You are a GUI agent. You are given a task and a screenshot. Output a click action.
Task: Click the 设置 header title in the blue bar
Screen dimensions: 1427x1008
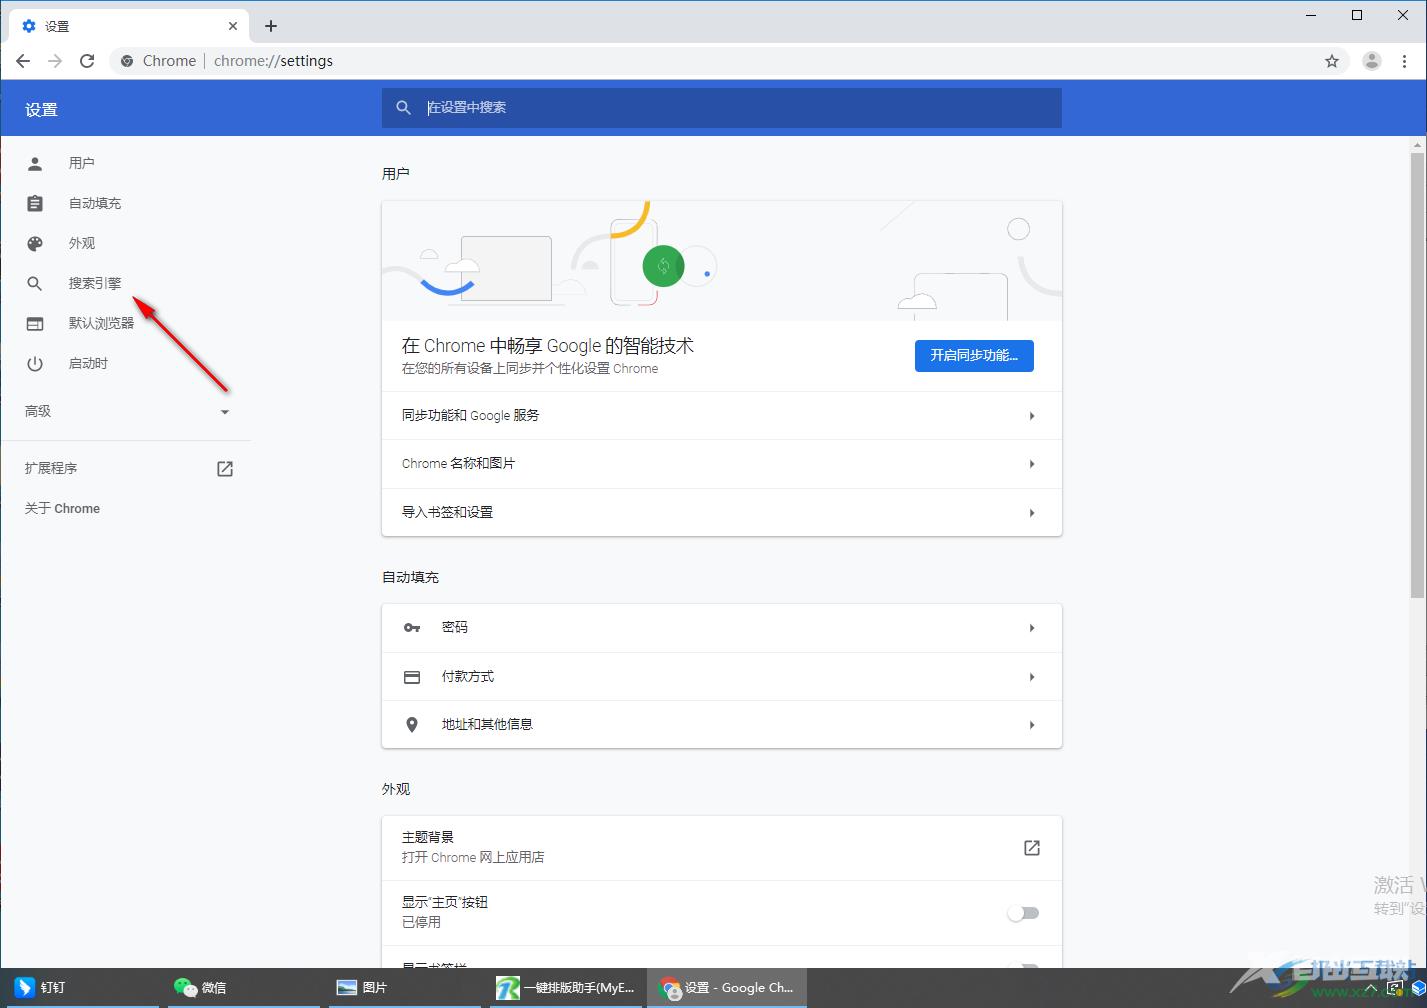[x=41, y=110]
